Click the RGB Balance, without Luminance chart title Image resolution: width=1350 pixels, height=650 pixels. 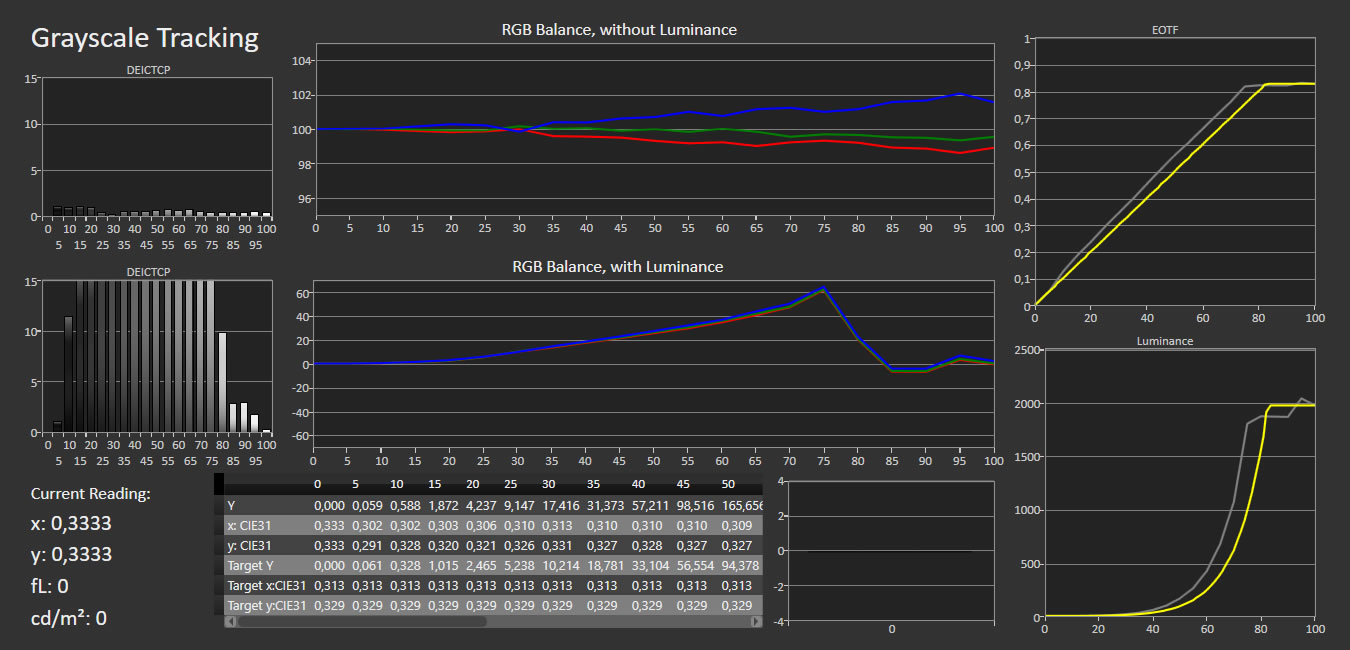619,30
